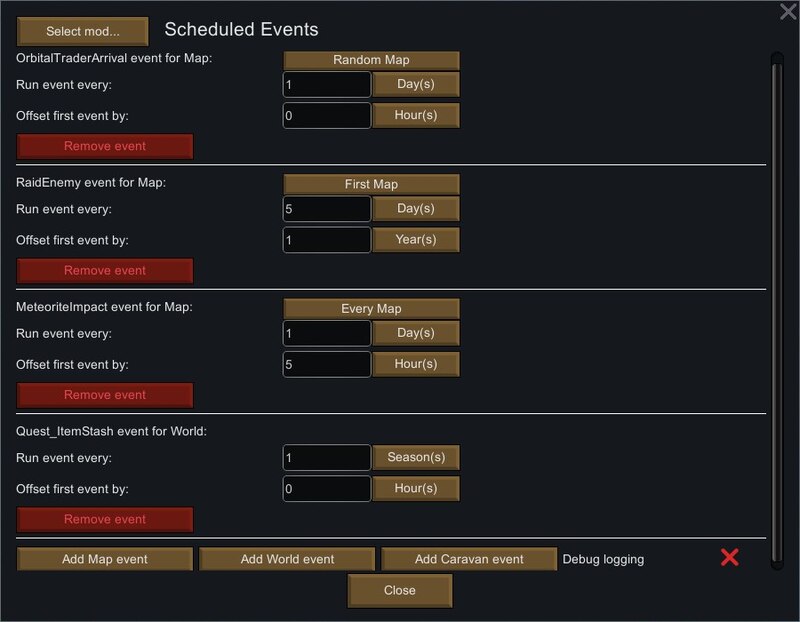Remove the MeteoriteImpact event
800x622 pixels.
click(105, 395)
